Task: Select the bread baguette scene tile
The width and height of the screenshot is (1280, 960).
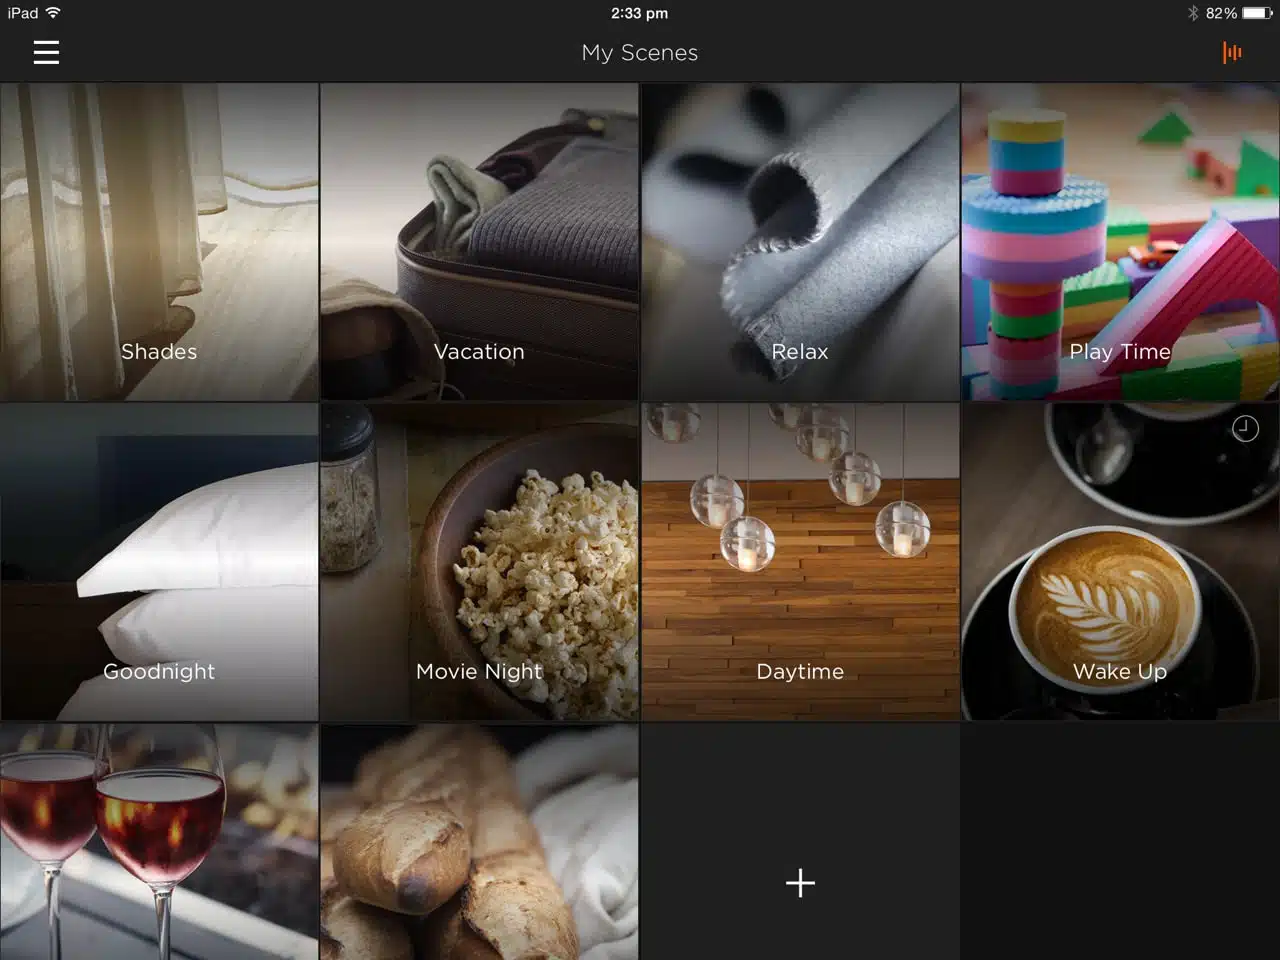Action: [x=479, y=842]
